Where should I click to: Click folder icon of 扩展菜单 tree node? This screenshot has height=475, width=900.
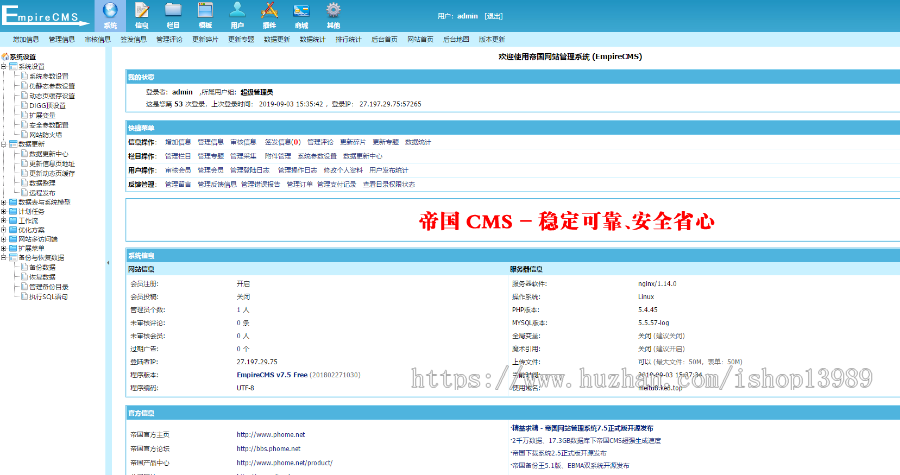tap(13, 248)
